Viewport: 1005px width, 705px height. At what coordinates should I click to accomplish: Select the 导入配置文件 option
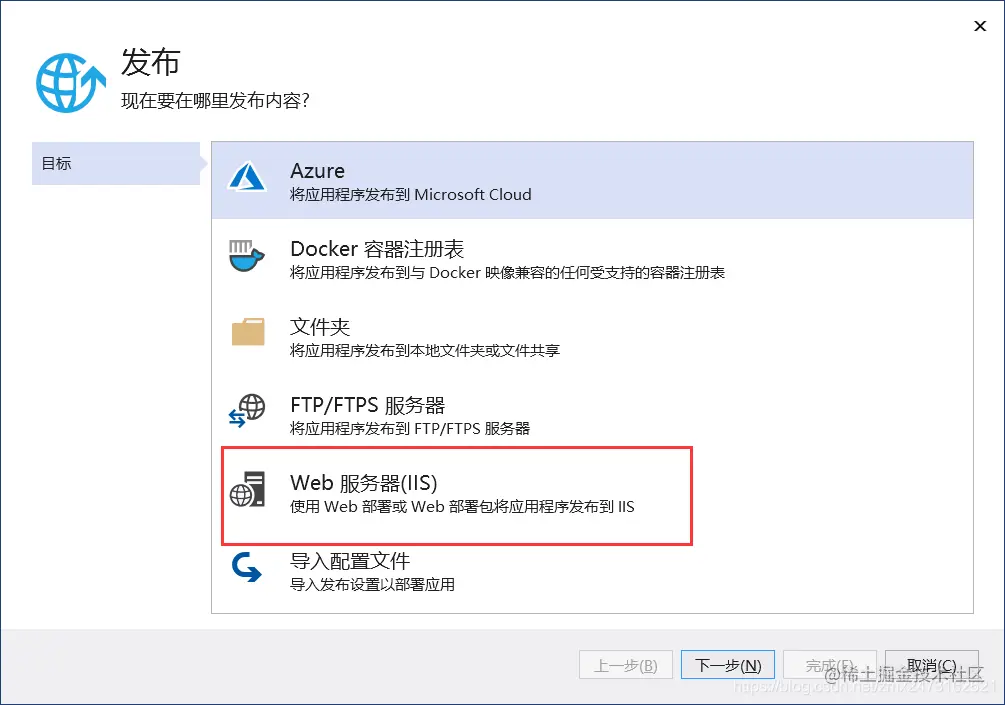500,571
